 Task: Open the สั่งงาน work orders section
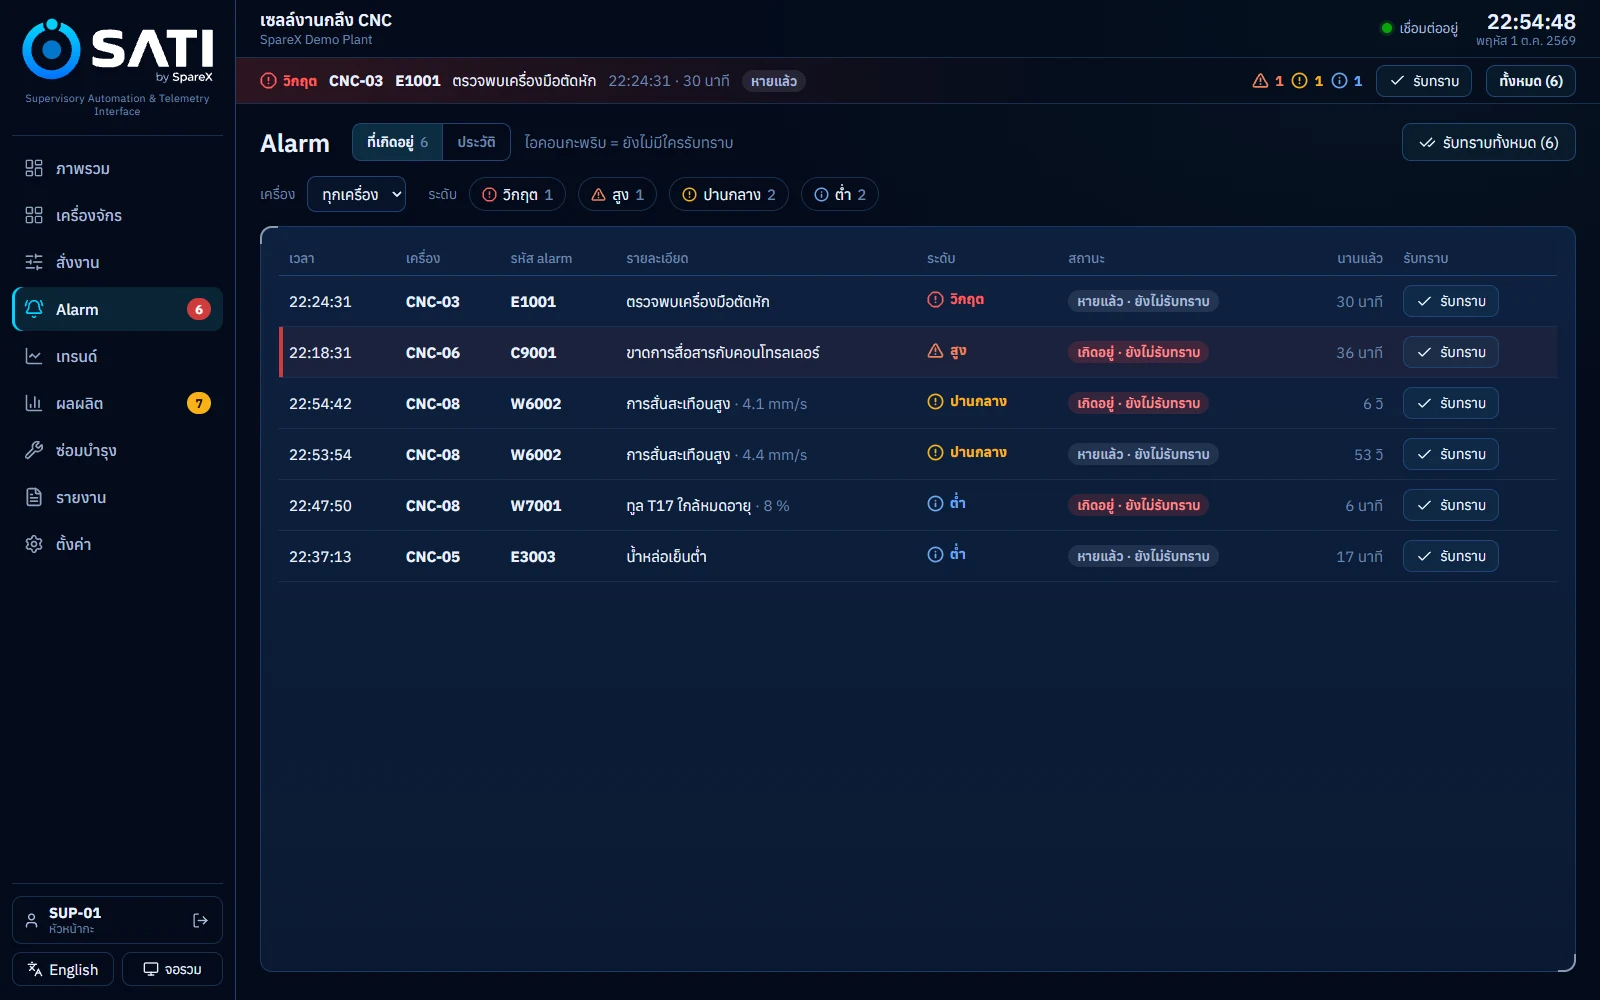[117, 262]
